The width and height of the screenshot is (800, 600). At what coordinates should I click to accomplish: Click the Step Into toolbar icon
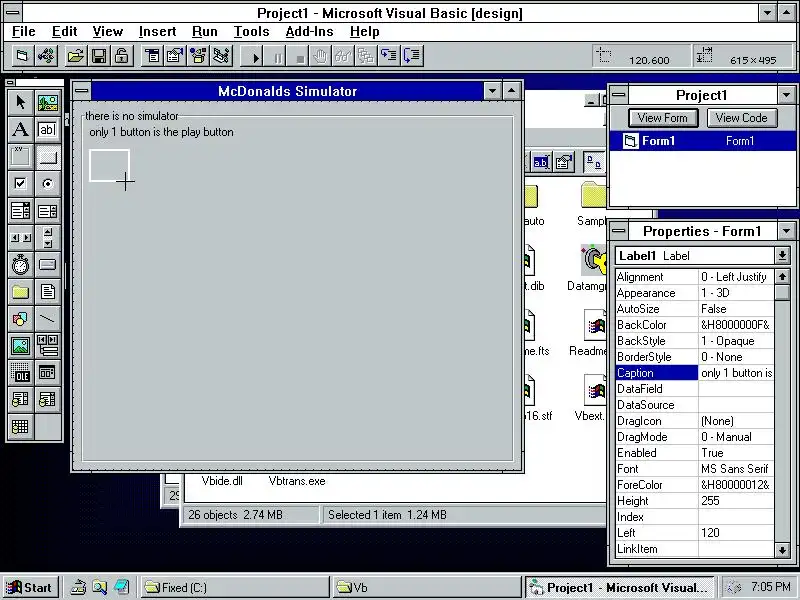tap(389, 56)
